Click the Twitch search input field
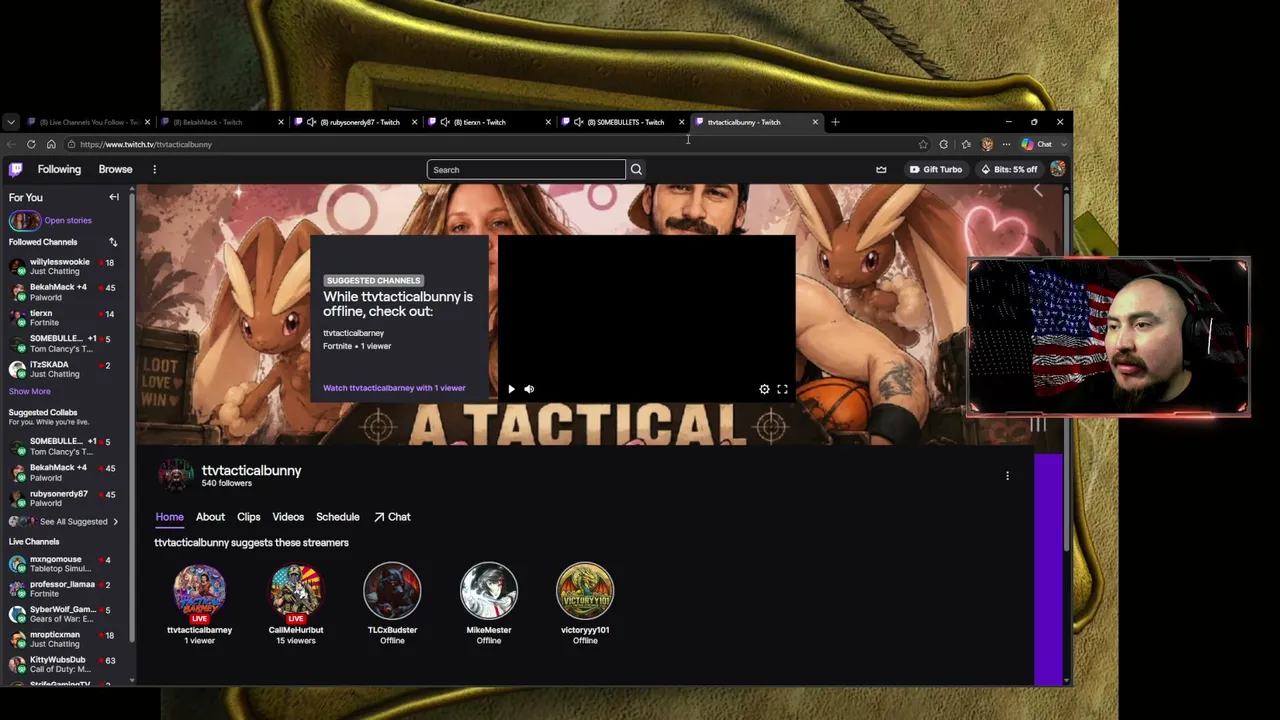Viewport: 1280px width, 720px height. coord(526,169)
